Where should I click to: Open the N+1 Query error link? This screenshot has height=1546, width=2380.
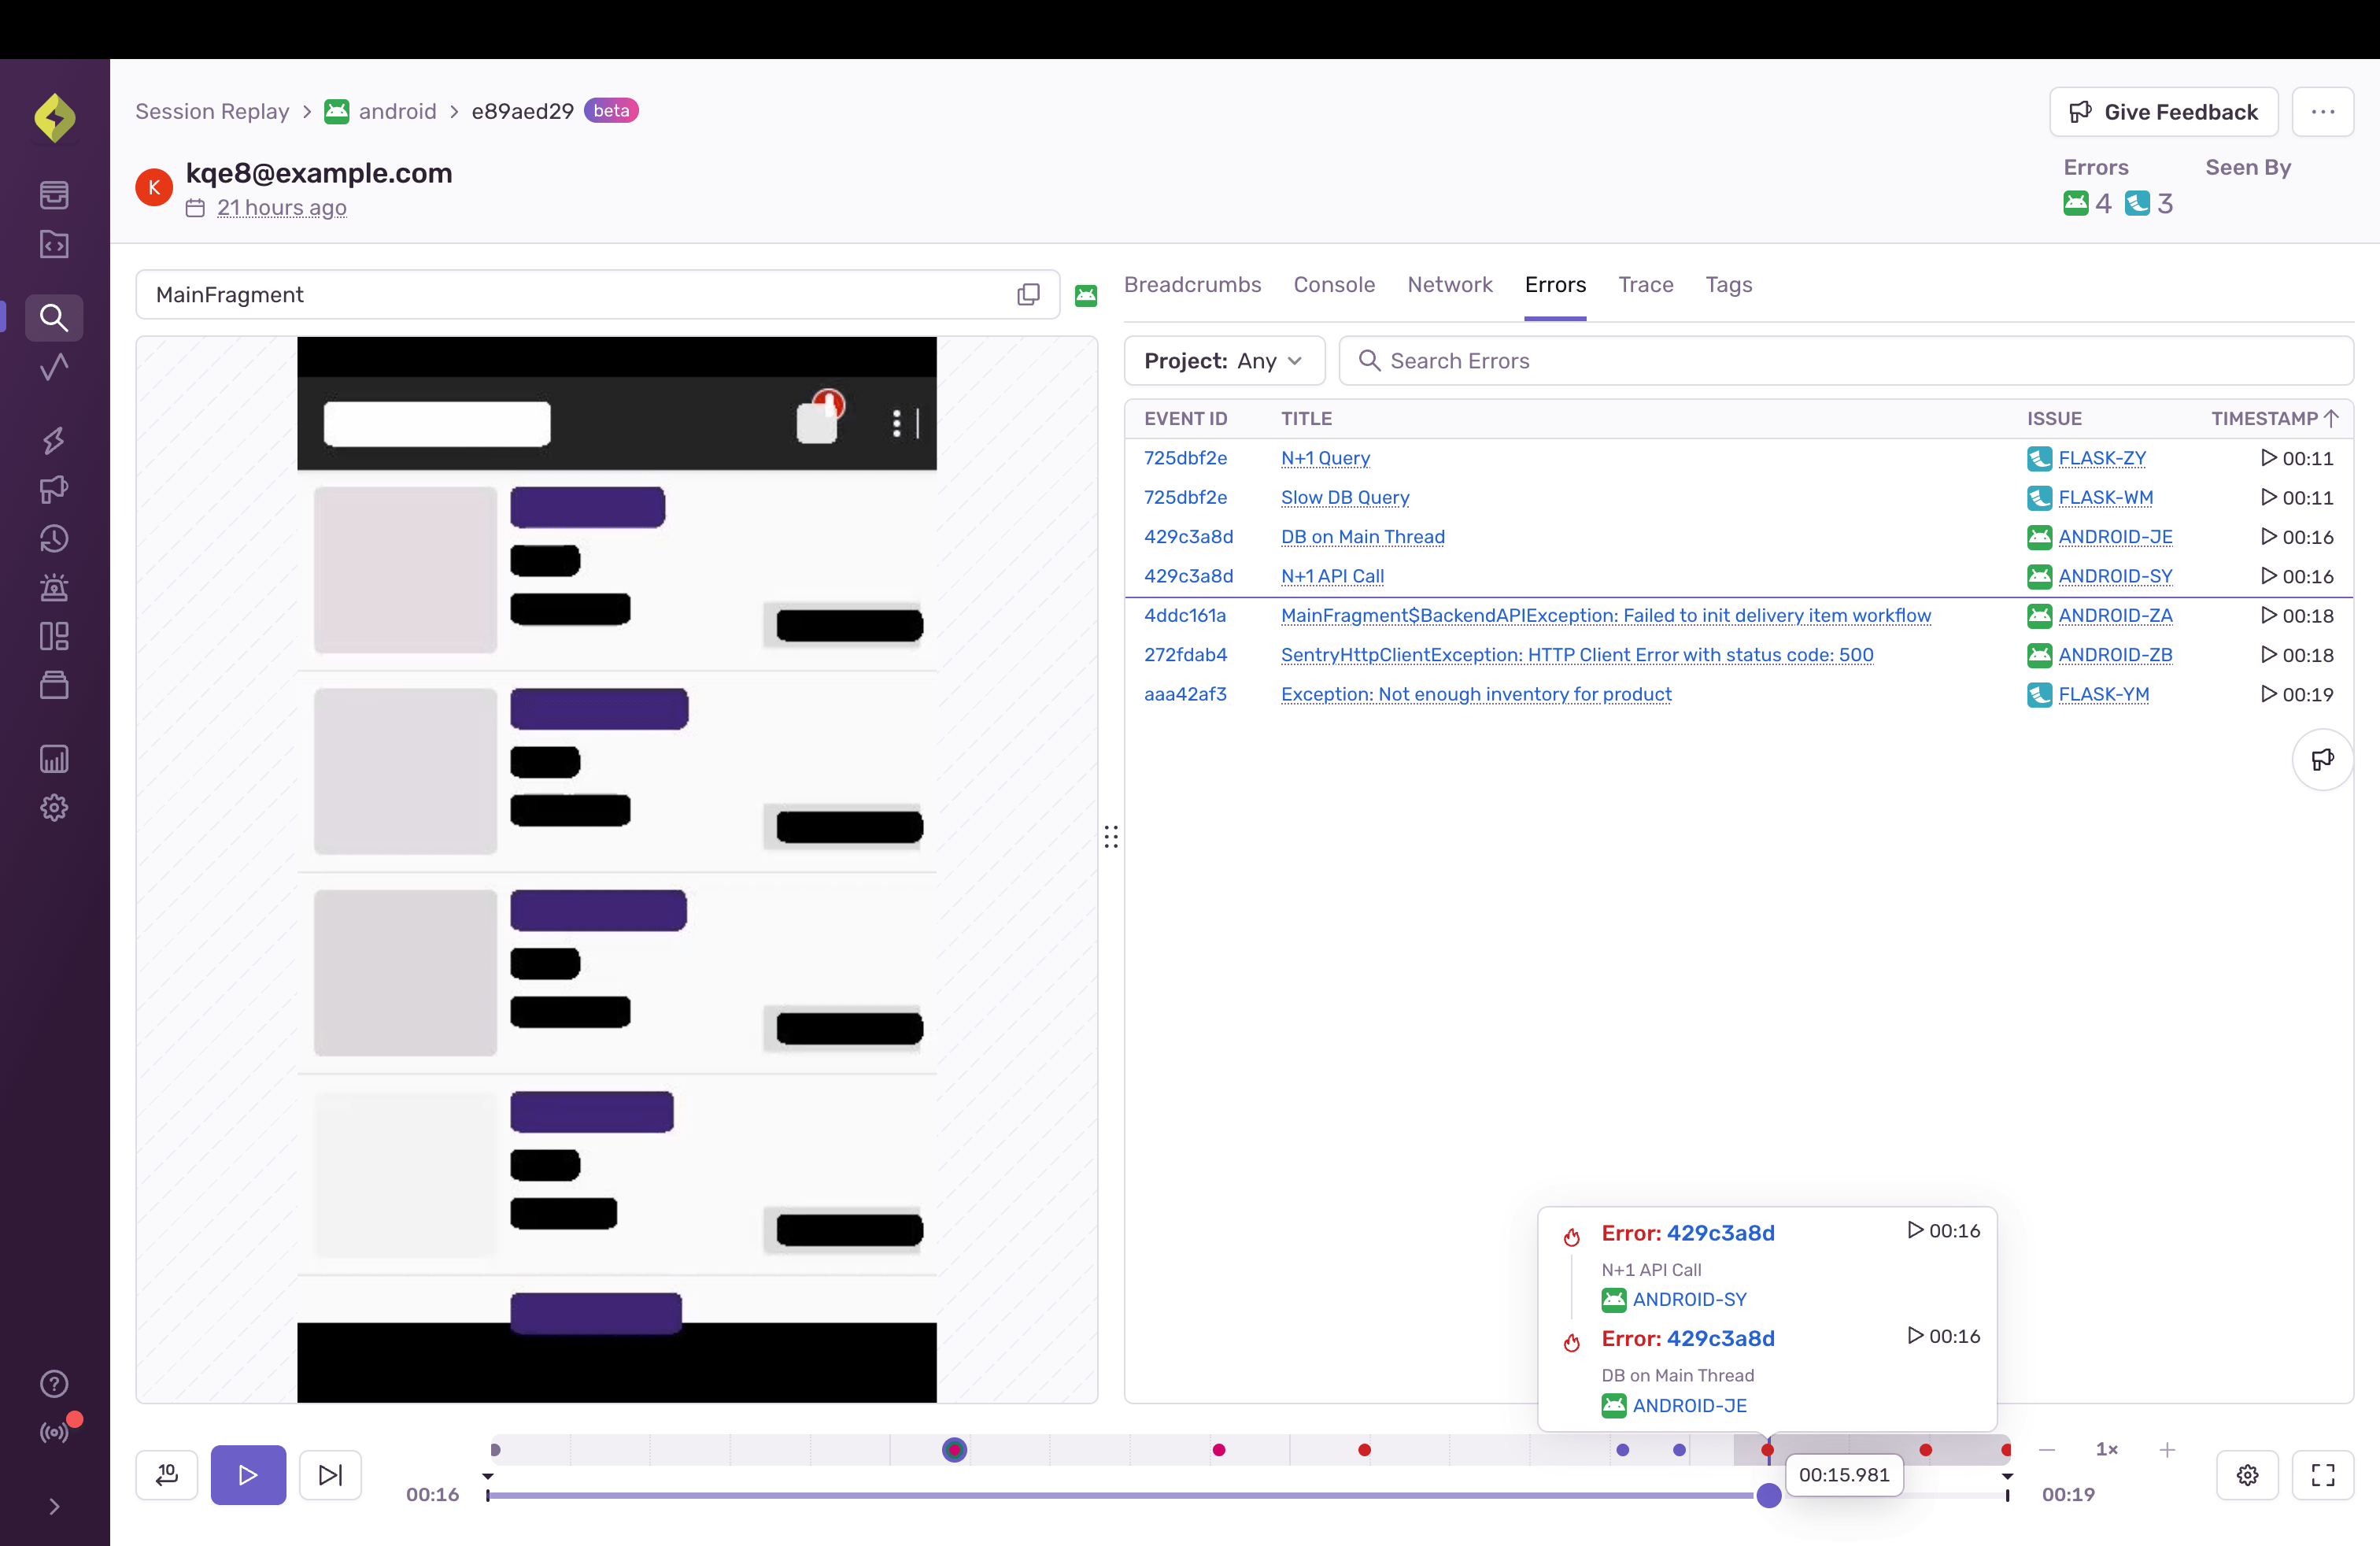(x=1325, y=458)
